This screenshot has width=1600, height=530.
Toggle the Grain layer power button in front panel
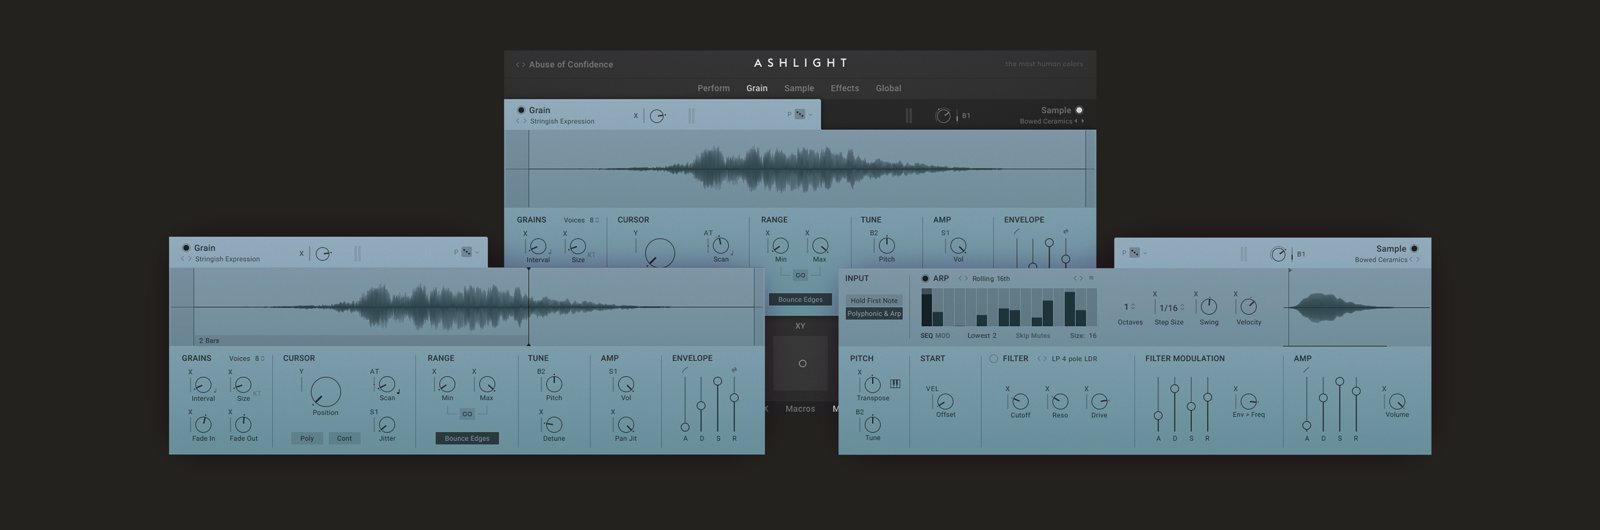click(x=186, y=248)
